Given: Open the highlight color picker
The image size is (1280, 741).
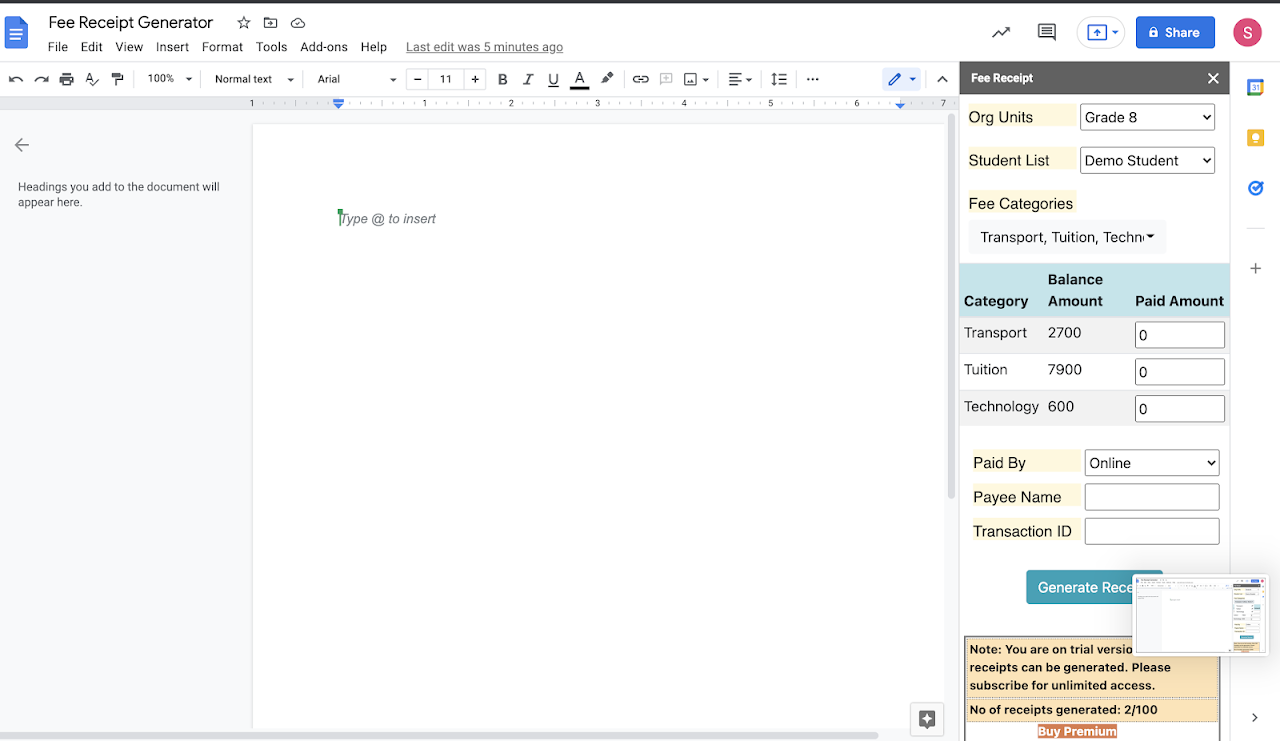Looking at the screenshot, I should tap(607, 79).
